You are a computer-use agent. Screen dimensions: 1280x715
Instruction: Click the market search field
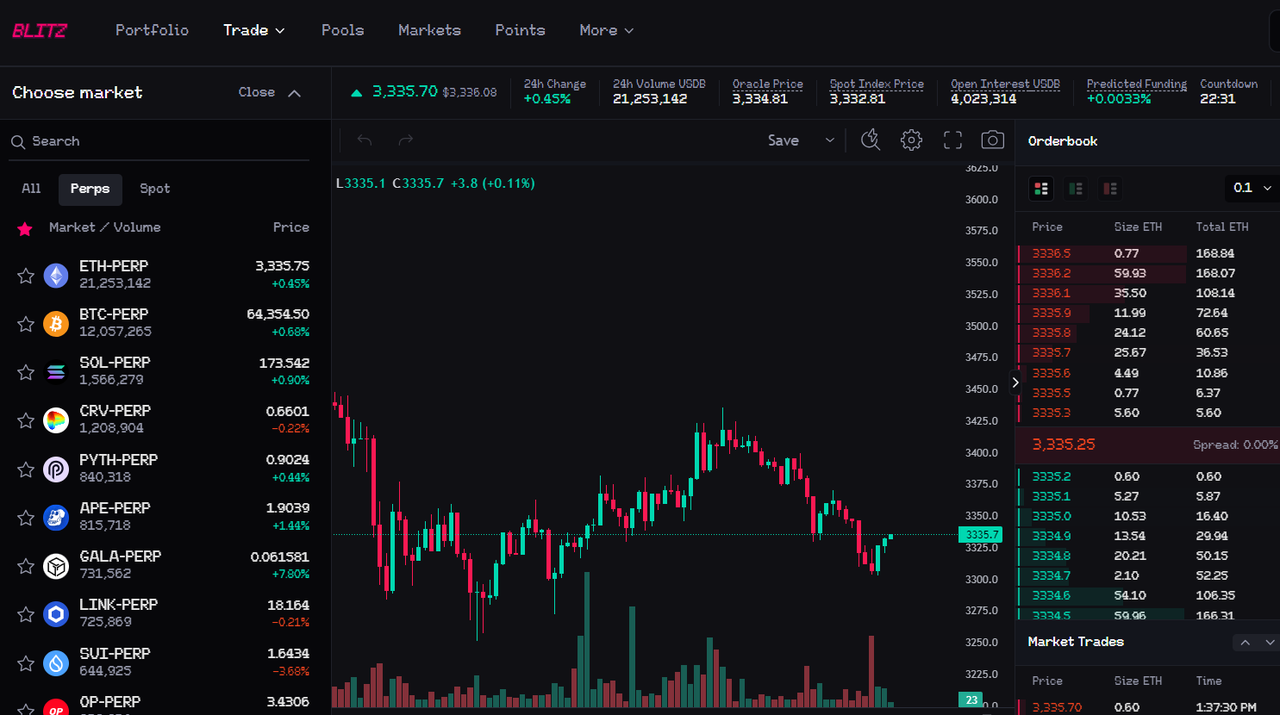[160, 141]
